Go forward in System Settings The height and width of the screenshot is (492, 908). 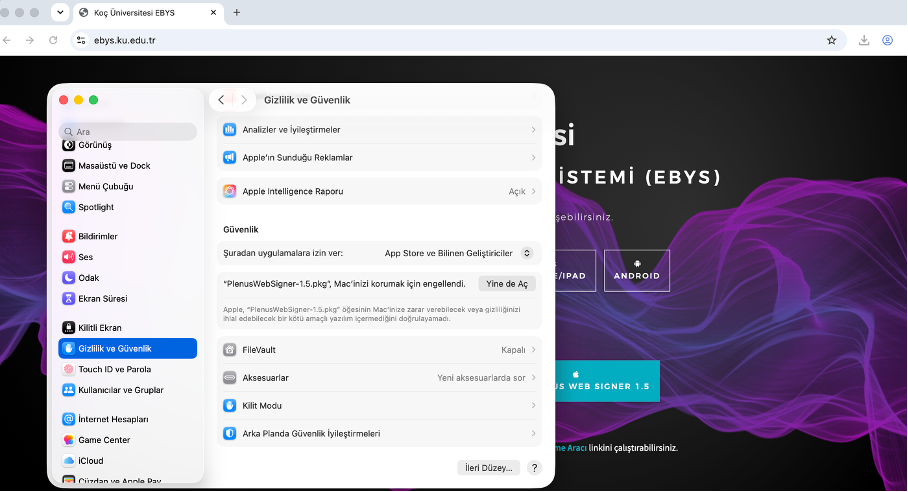coord(244,100)
